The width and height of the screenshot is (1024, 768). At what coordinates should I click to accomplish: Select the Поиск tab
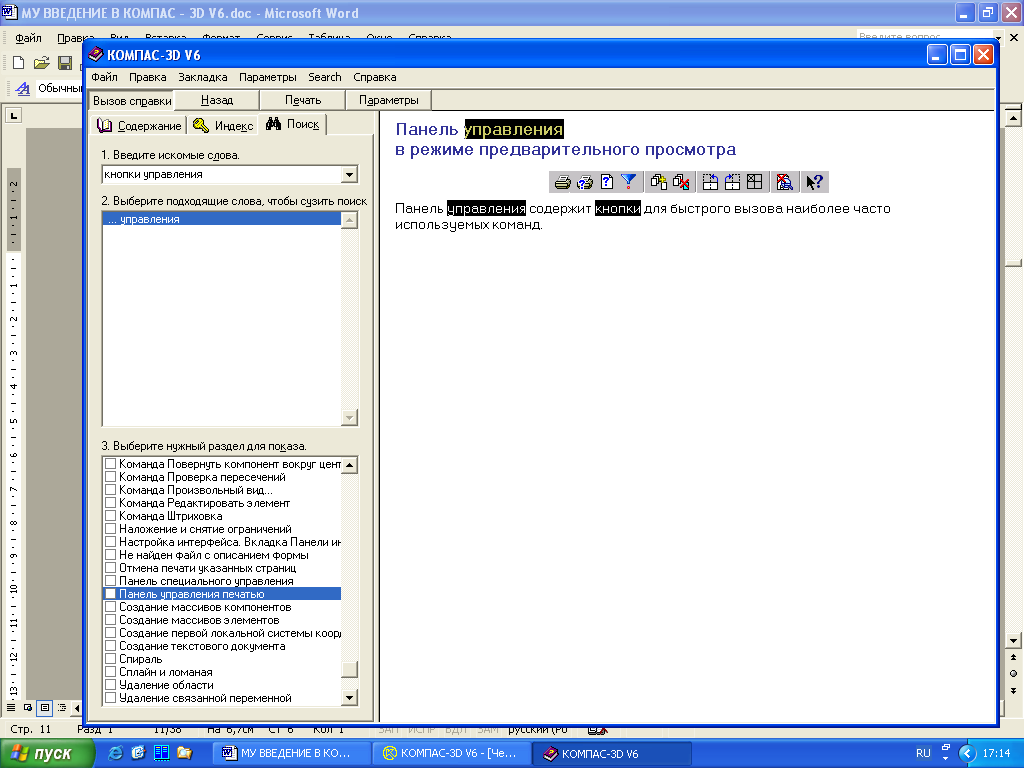pos(293,123)
